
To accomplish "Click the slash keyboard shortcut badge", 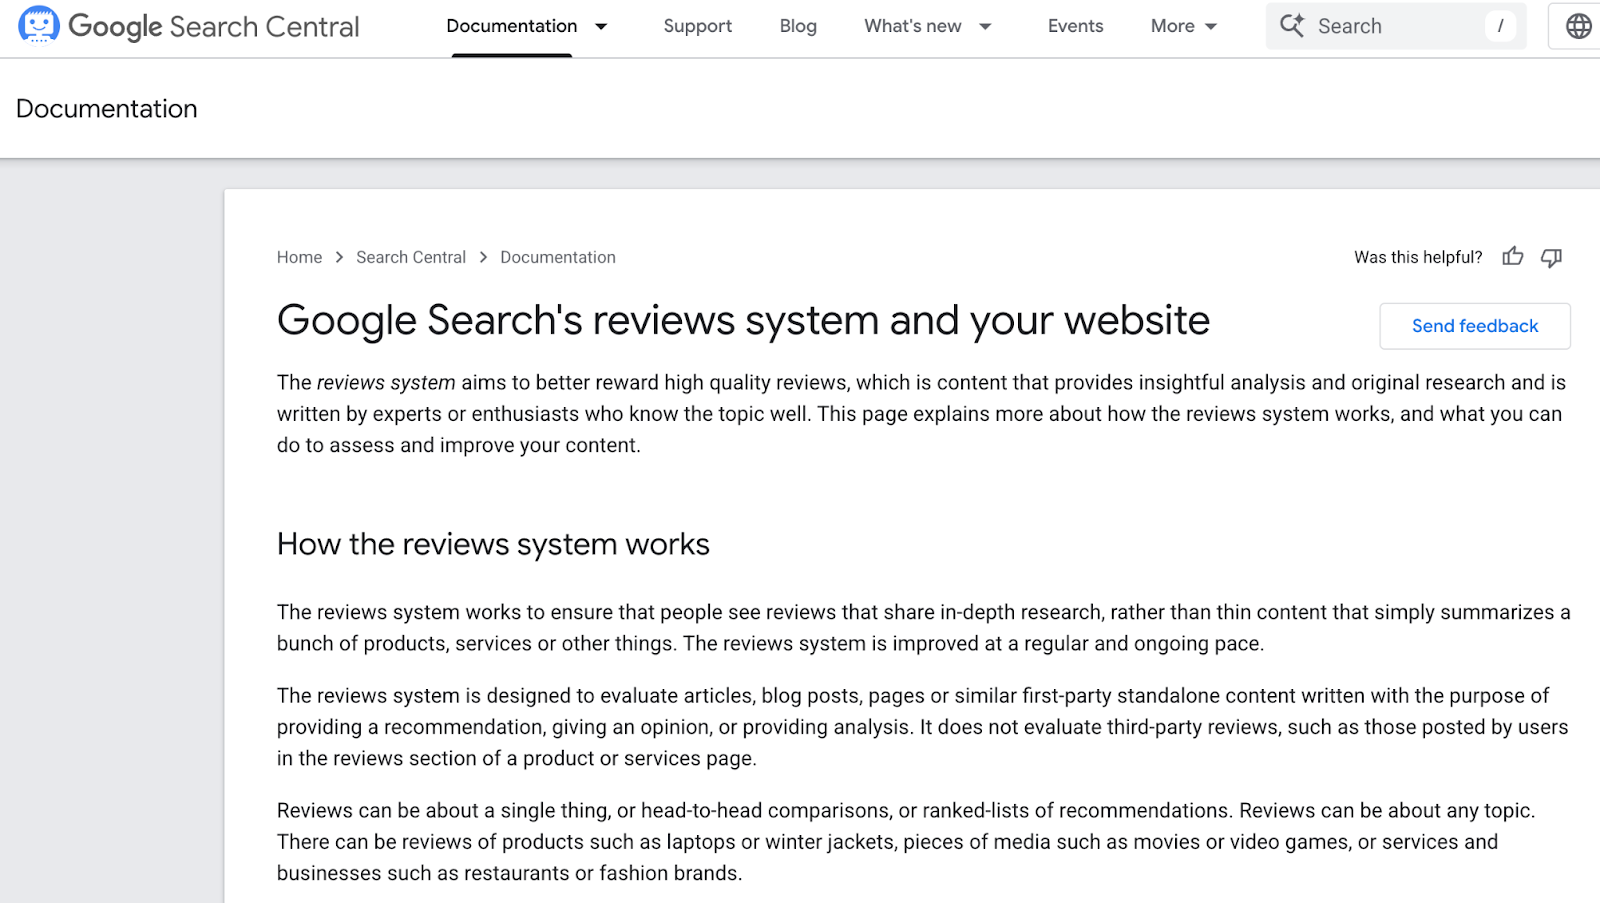I will (x=1500, y=26).
